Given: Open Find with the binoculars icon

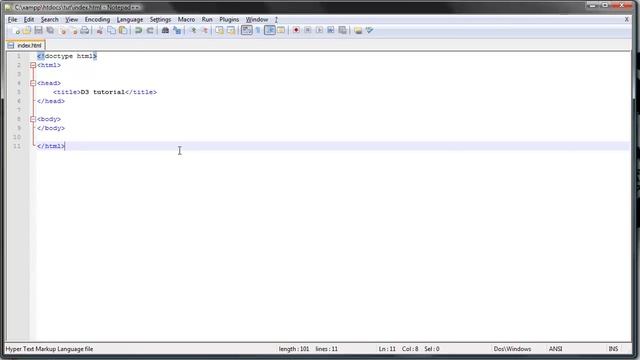Looking at the screenshot, I should (x=165, y=31).
